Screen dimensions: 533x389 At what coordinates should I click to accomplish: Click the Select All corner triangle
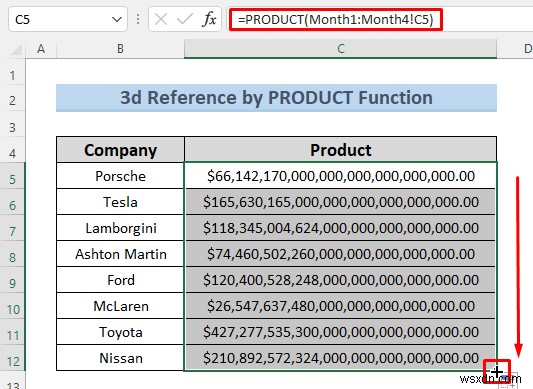(x=15, y=50)
